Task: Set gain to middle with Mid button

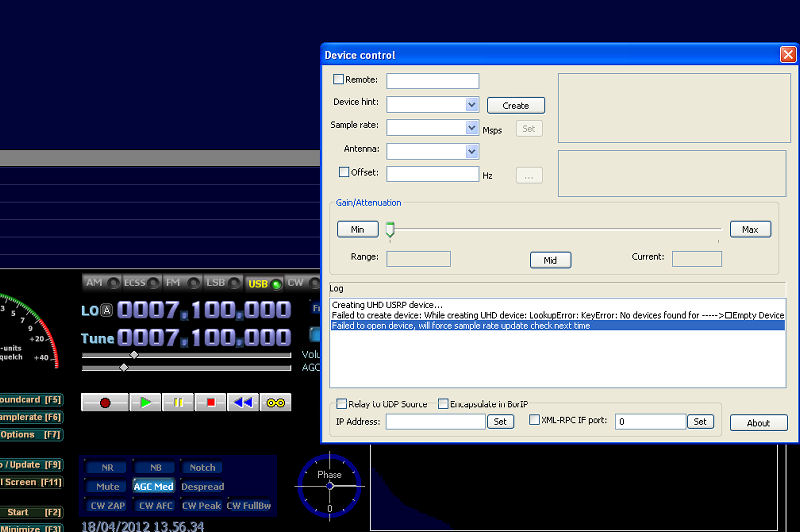Action: click(550, 260)
